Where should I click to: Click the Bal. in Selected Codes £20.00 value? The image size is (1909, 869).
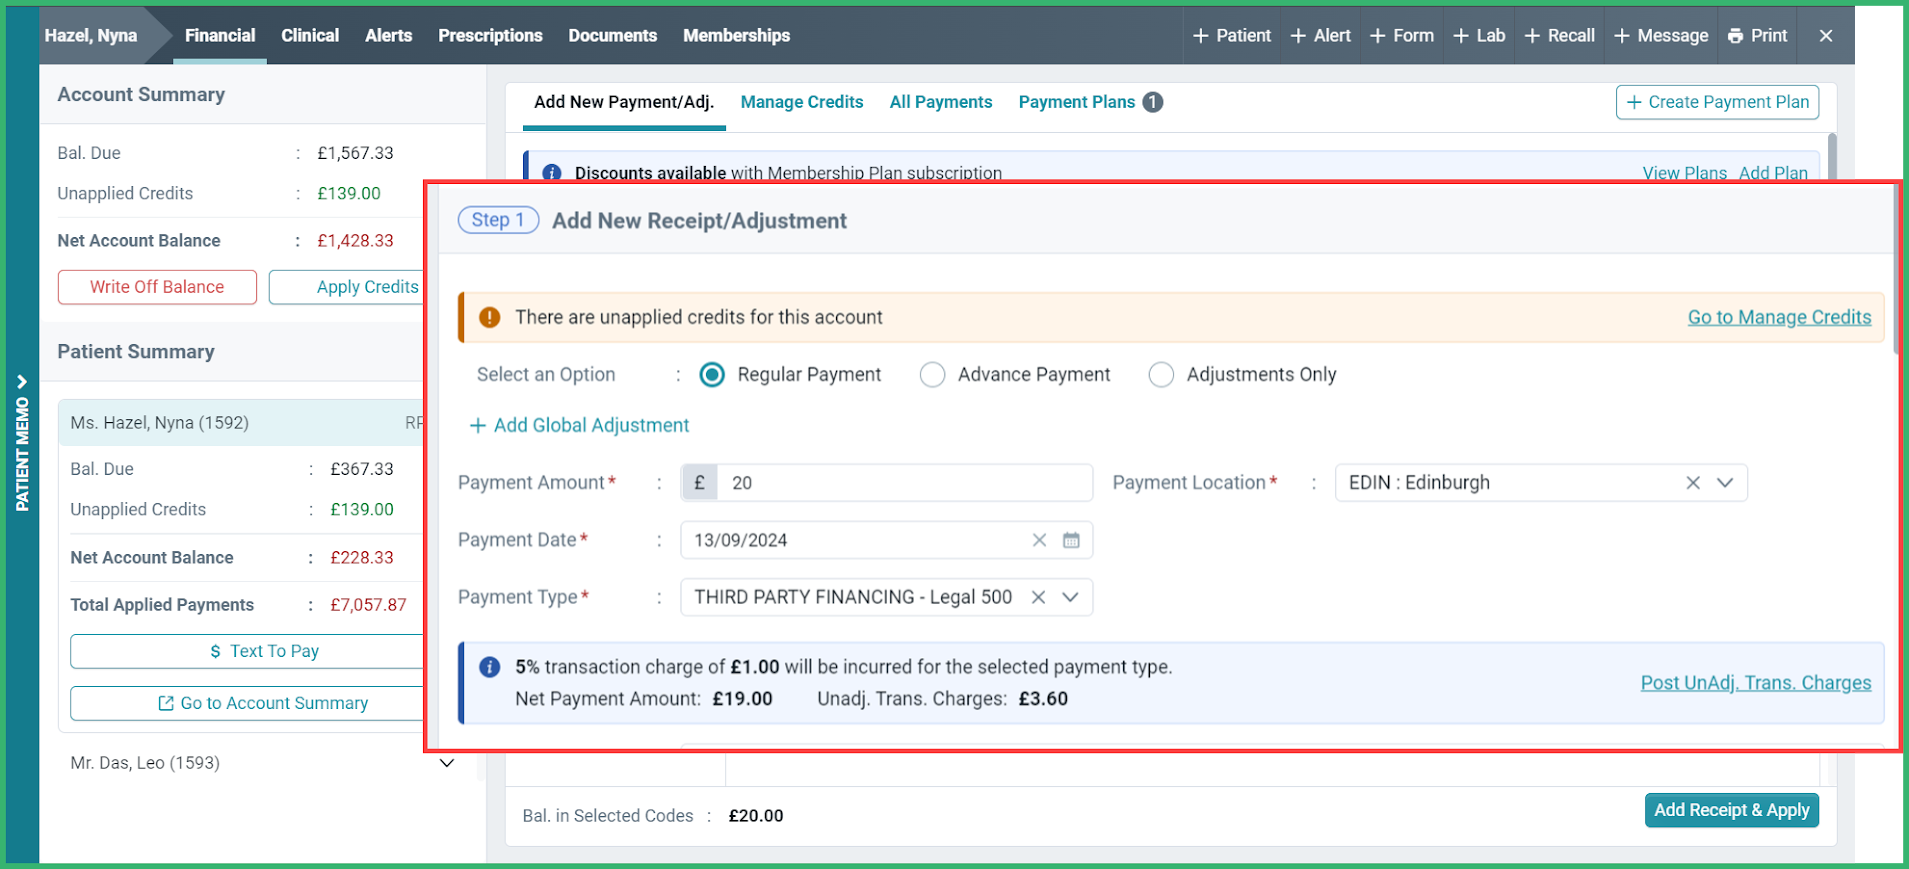click(756, 816)
